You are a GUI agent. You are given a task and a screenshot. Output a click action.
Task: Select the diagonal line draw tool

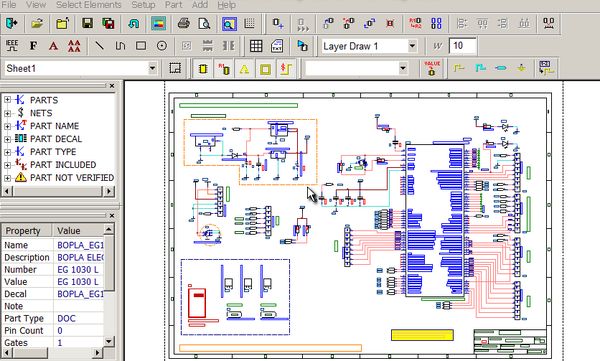click(99, 46)
